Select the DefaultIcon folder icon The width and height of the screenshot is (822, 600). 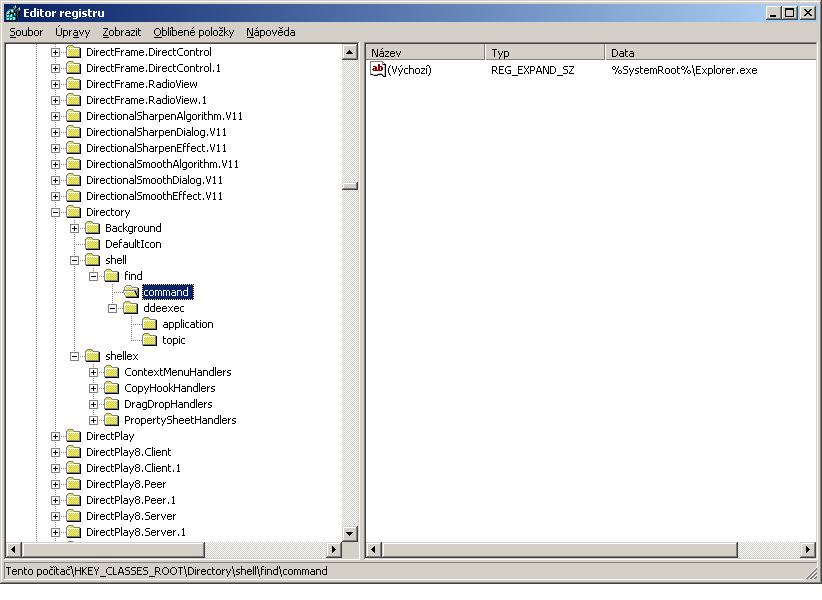click(93, 244)
